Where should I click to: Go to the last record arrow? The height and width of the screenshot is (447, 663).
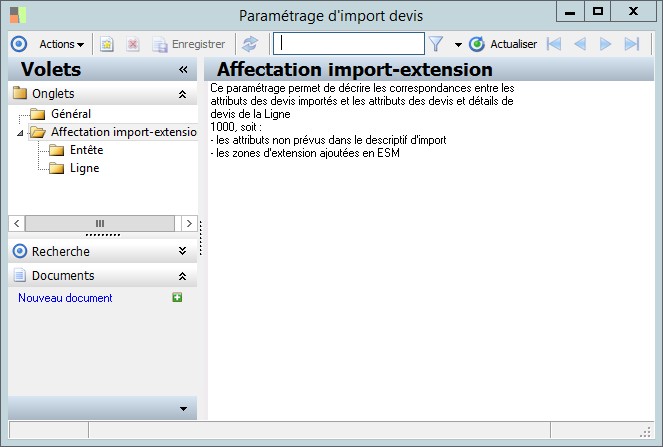point(632,44)
